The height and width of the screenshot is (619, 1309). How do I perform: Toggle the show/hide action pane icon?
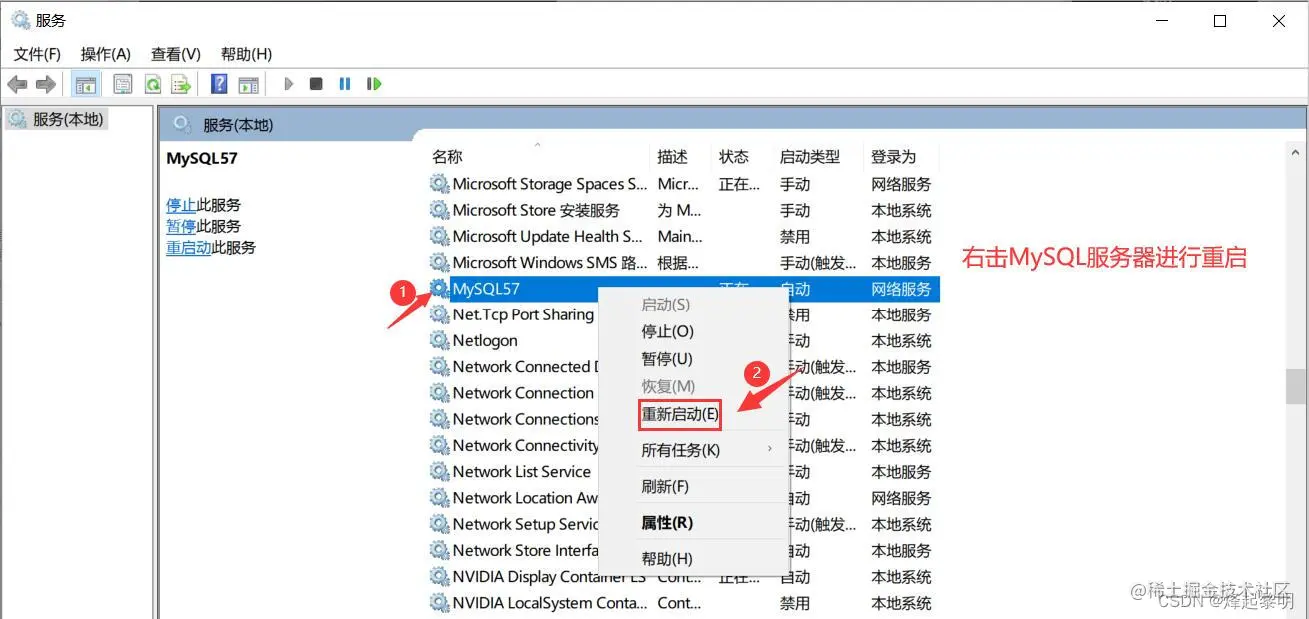coord(248,84)
